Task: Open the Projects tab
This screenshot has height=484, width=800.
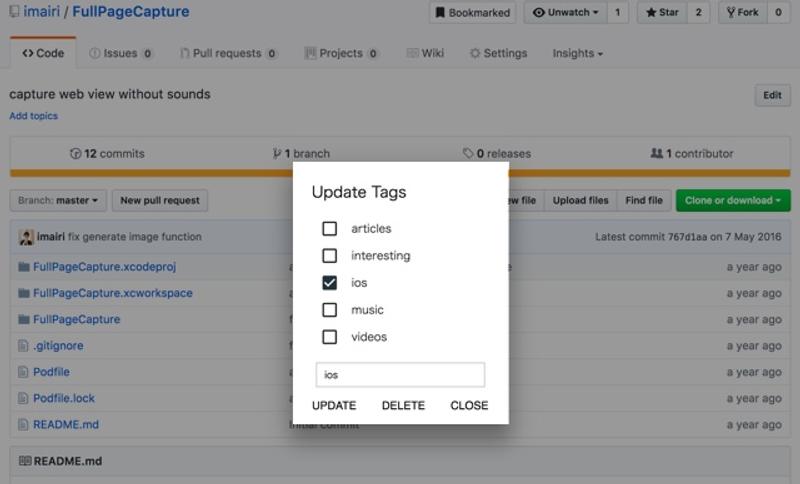Action: [341, 53]
